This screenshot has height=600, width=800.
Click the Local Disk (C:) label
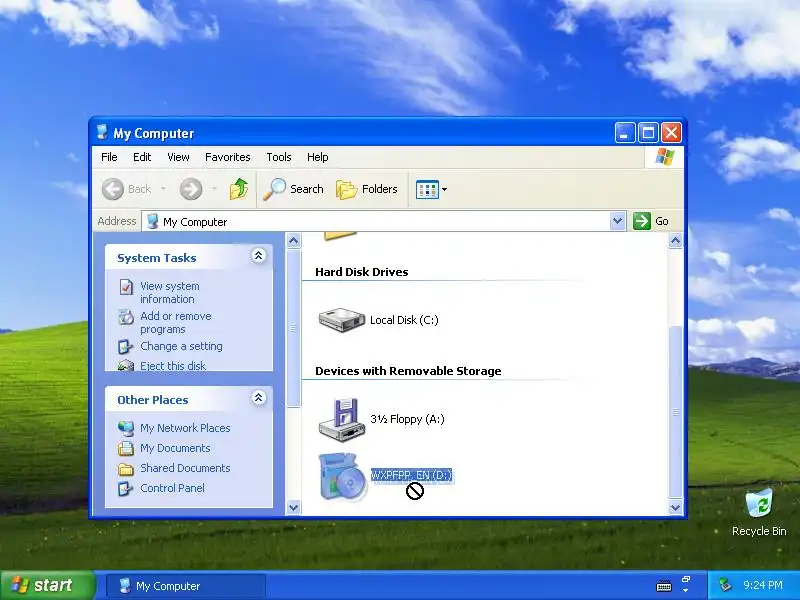coord(404,320)
